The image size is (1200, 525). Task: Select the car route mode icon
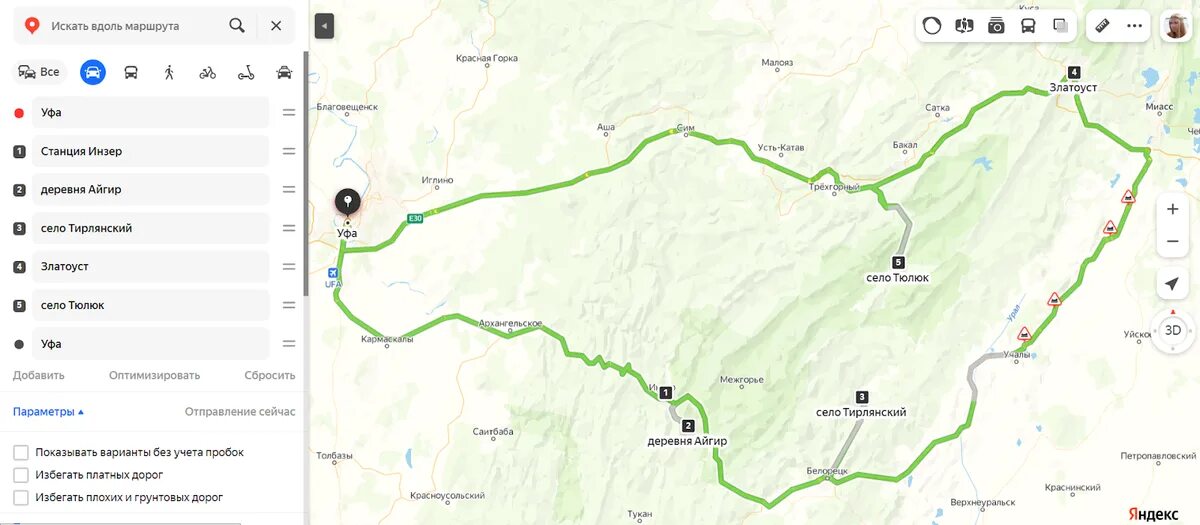[x=93, y=72]
